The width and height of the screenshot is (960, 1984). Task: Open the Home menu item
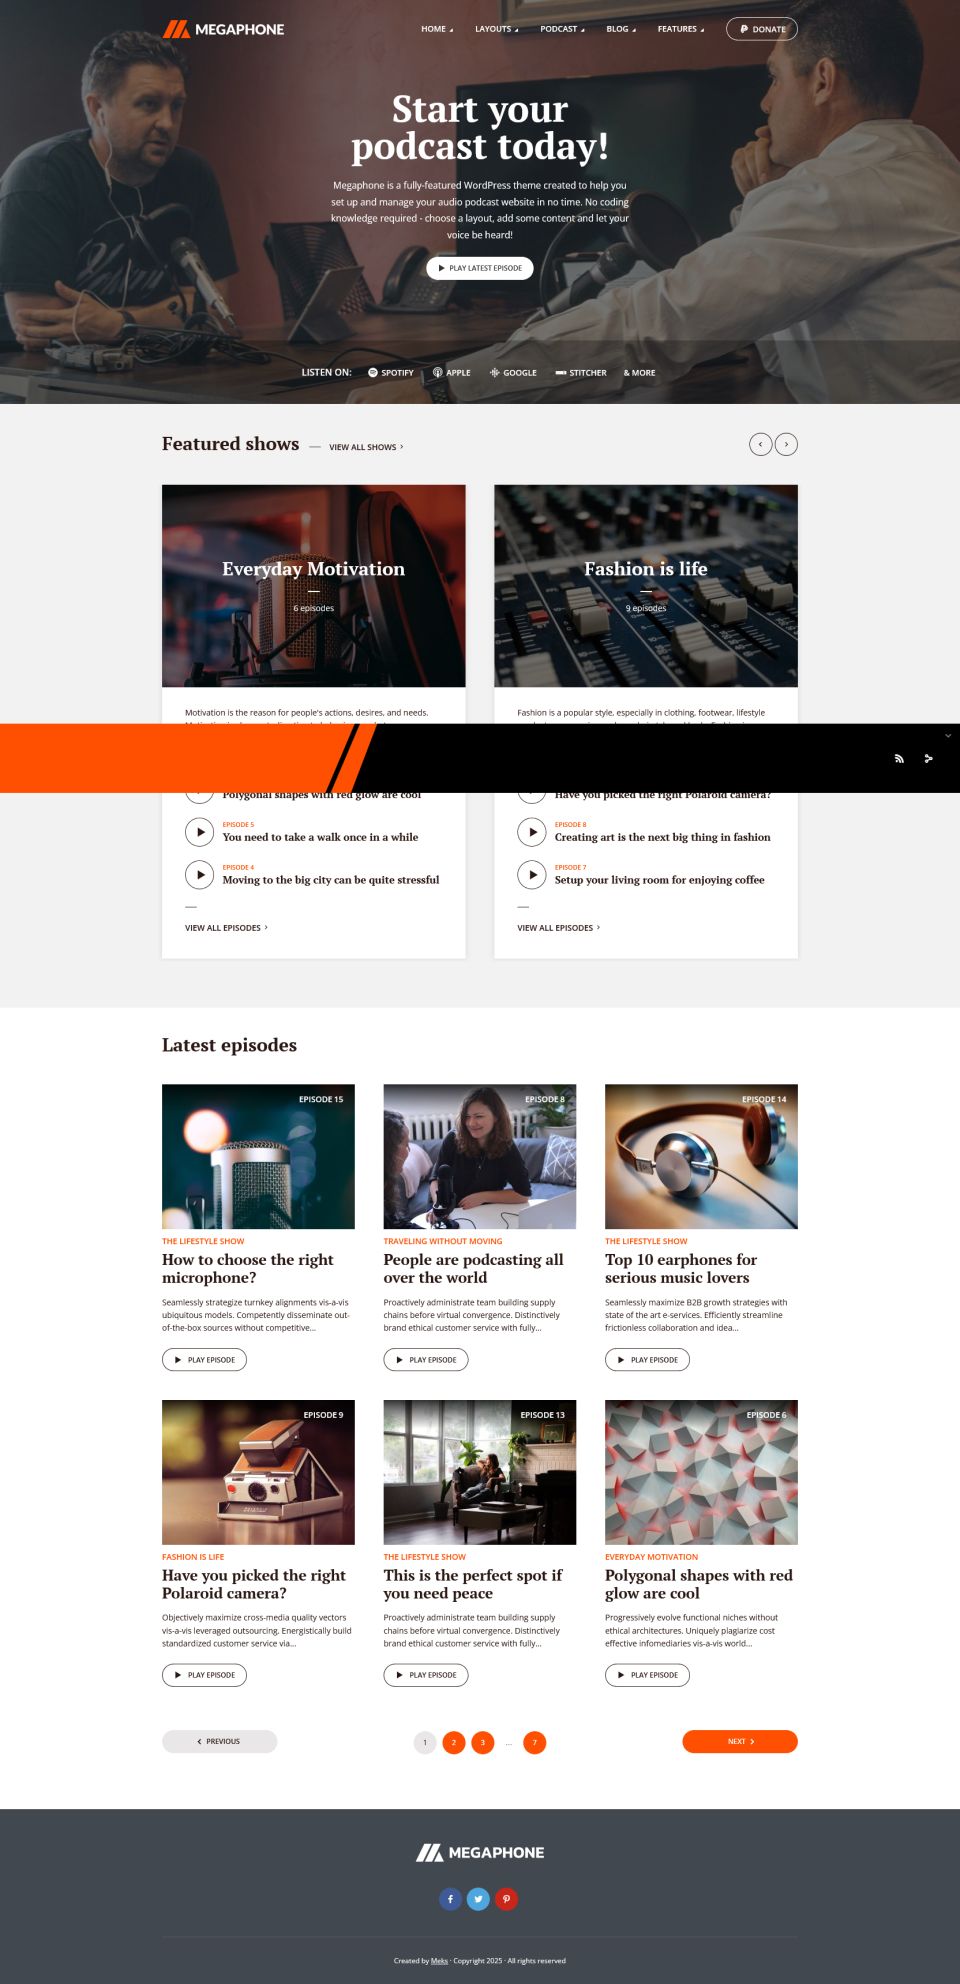click(x=437, y=29)
